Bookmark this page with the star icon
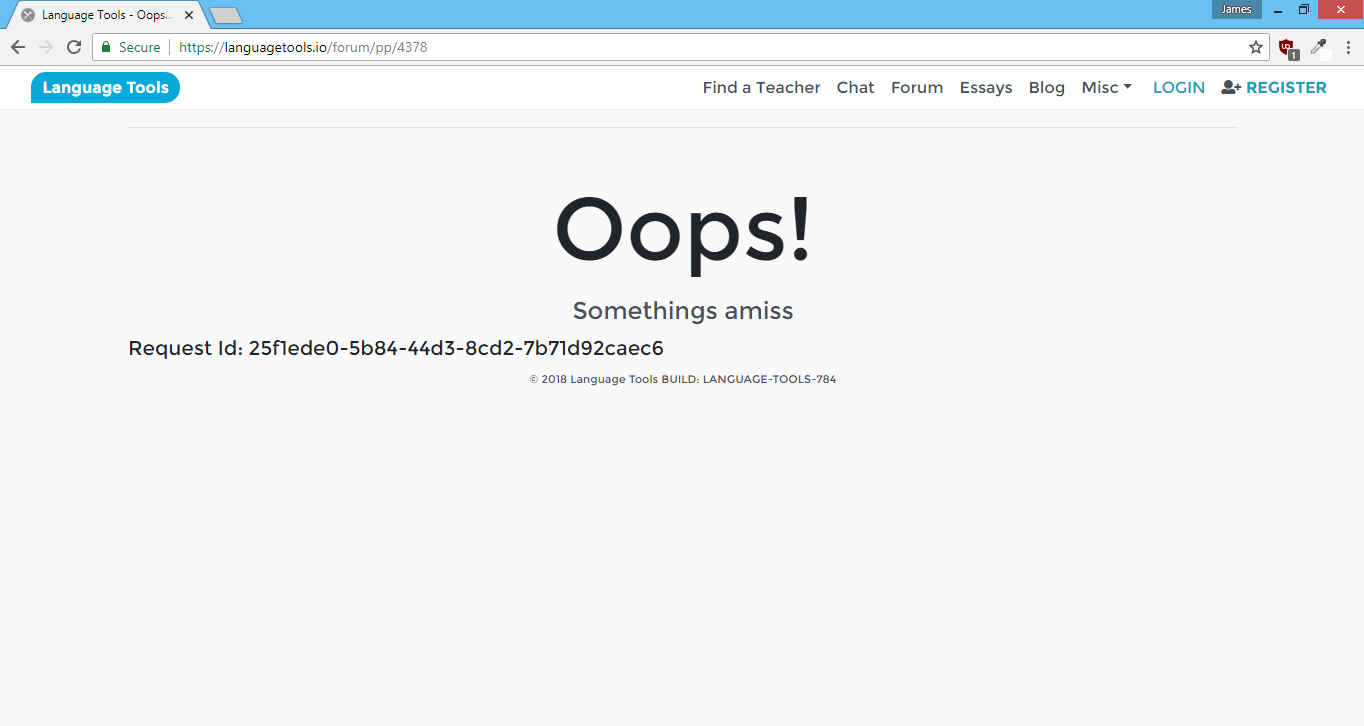 (x=1256, y=47)
